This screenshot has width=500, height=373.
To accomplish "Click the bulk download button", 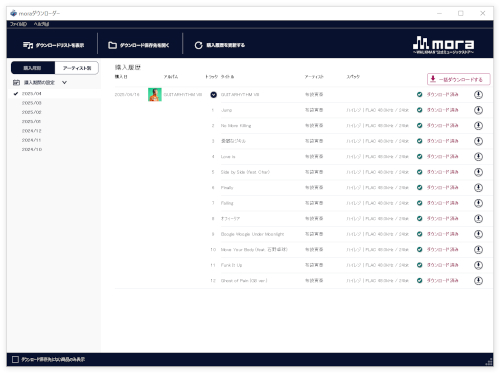I will tap(459, 79).
